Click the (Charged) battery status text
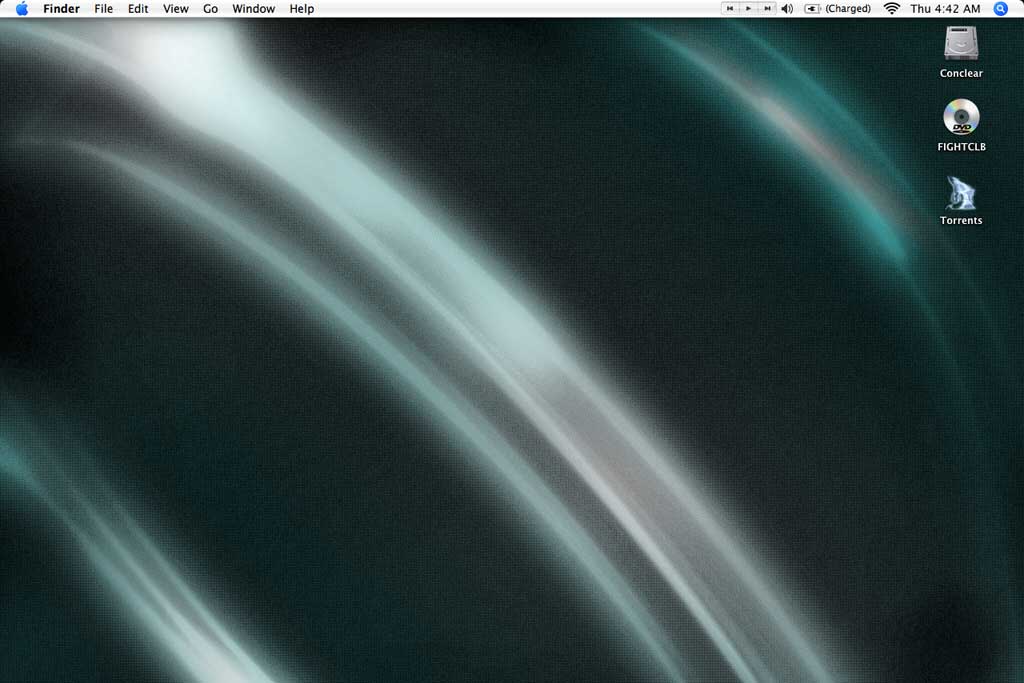 click(x=848, y=9)
